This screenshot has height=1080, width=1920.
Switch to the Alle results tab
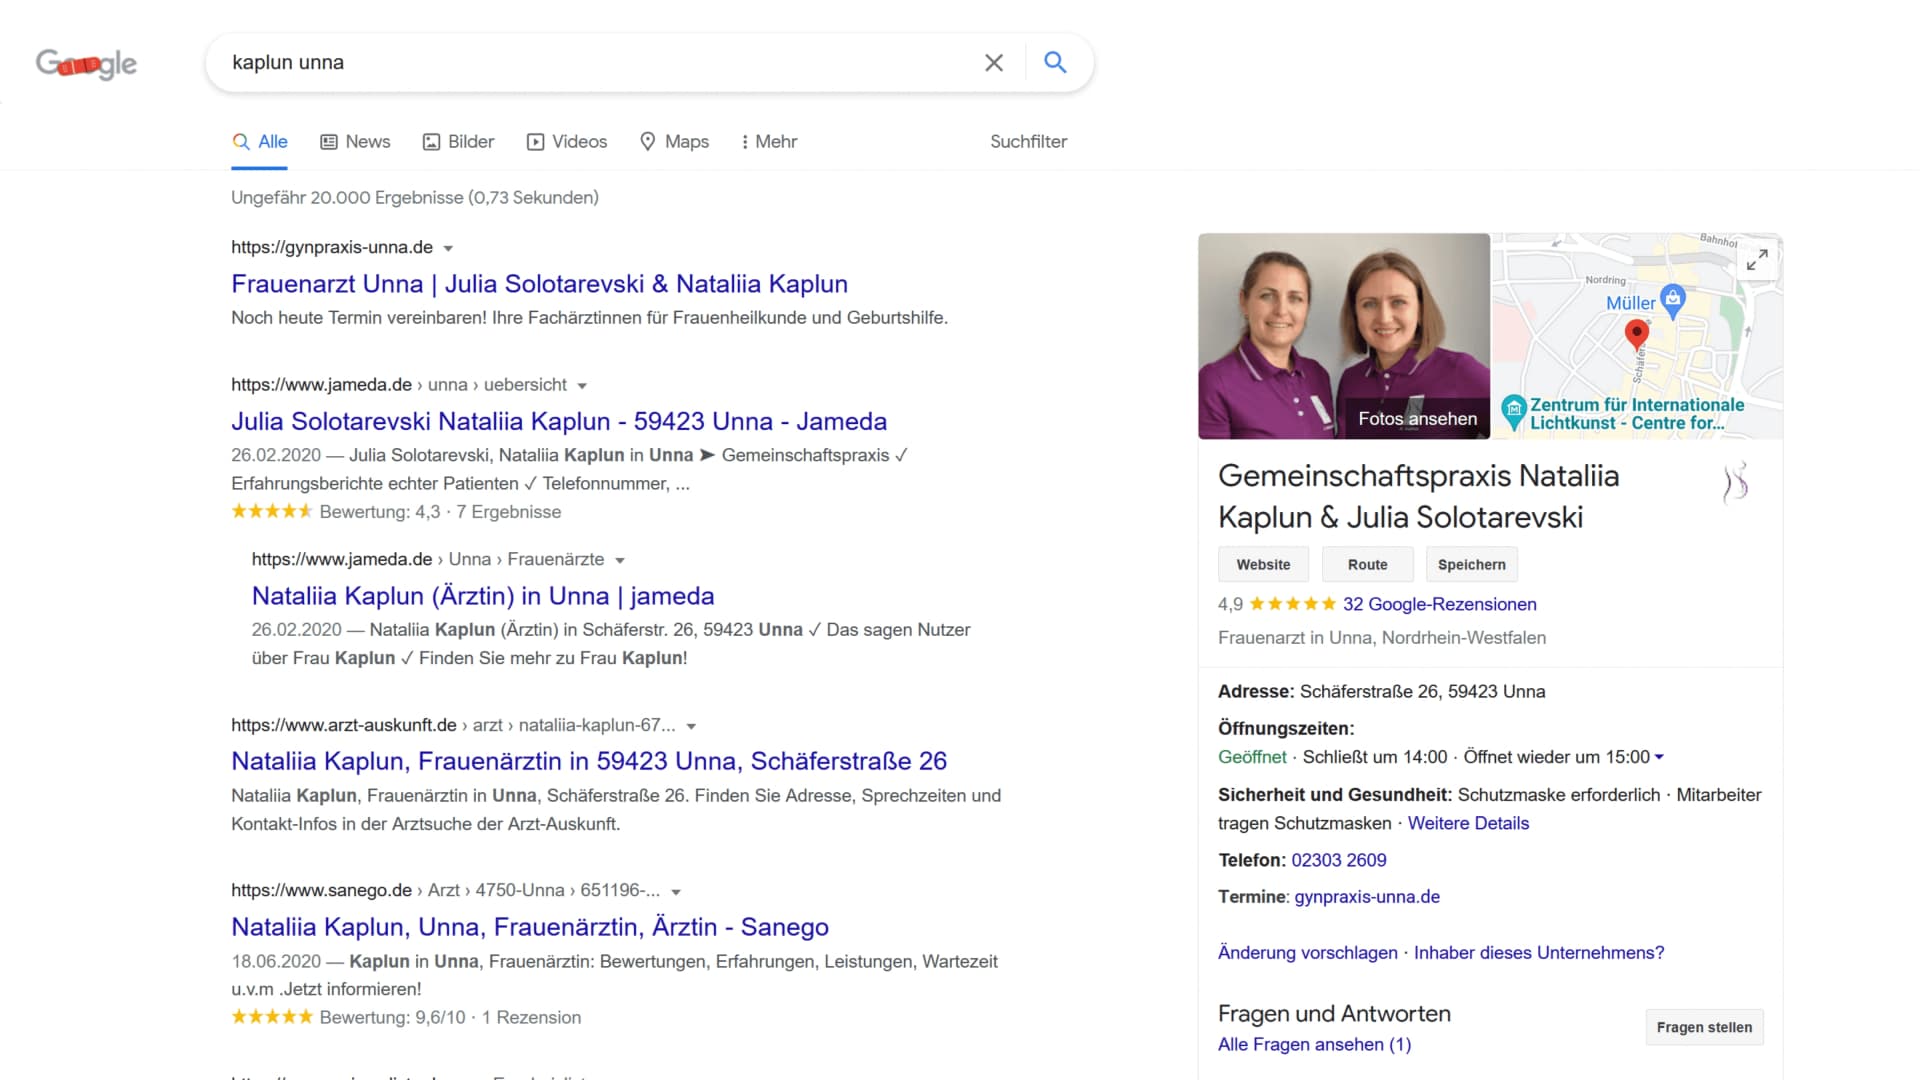(259, 141)
